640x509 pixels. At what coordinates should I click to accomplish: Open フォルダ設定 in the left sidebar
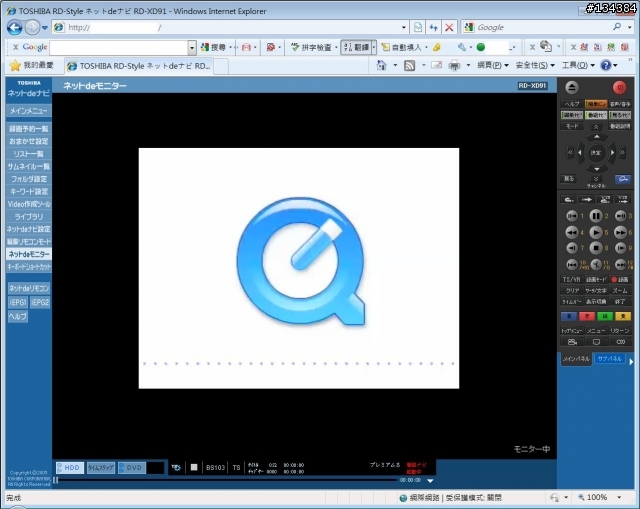point(29,179)
